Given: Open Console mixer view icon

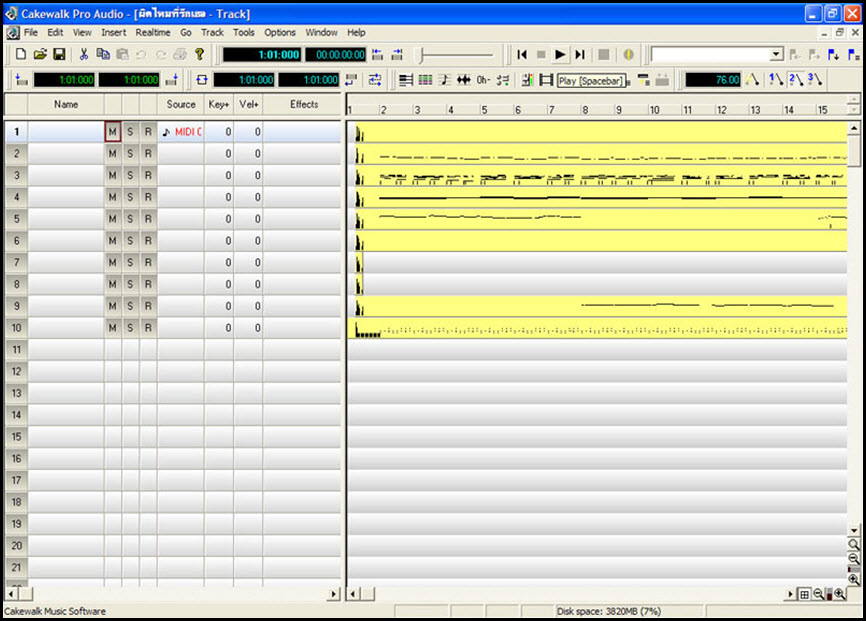Looking at the screenshot, I should click(527, 80).
